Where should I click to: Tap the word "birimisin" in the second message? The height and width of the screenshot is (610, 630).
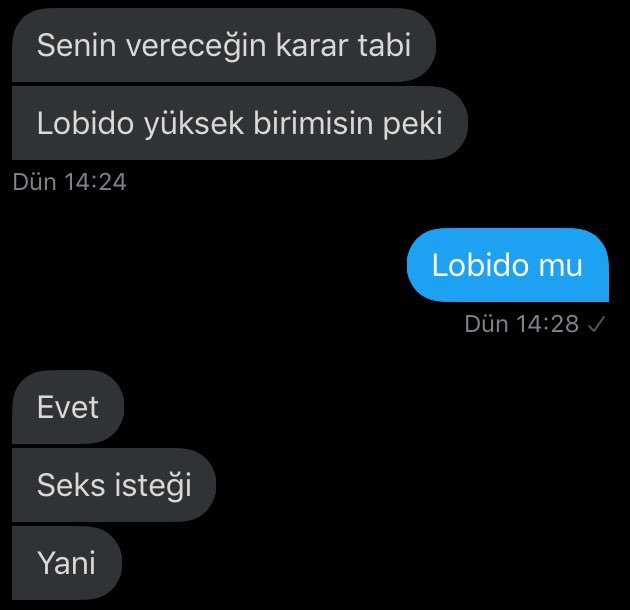[313, 123]
